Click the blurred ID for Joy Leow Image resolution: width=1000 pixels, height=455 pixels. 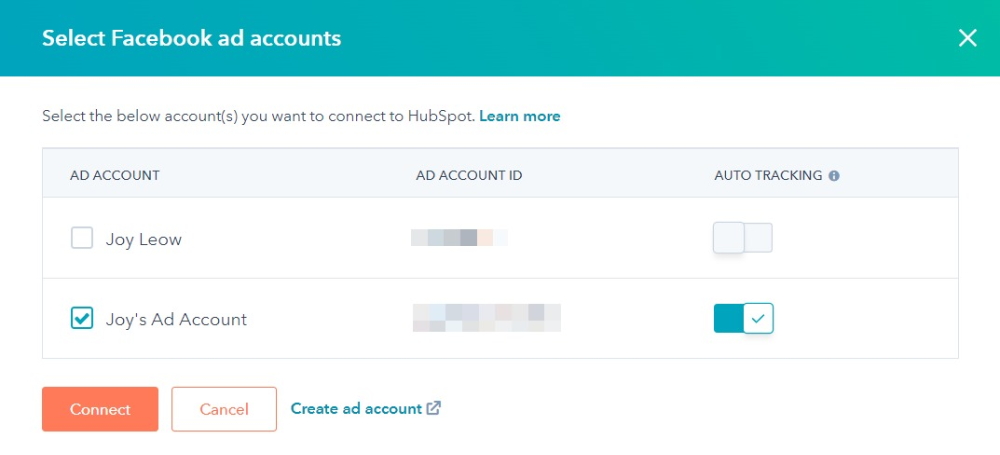pos(459,238)
